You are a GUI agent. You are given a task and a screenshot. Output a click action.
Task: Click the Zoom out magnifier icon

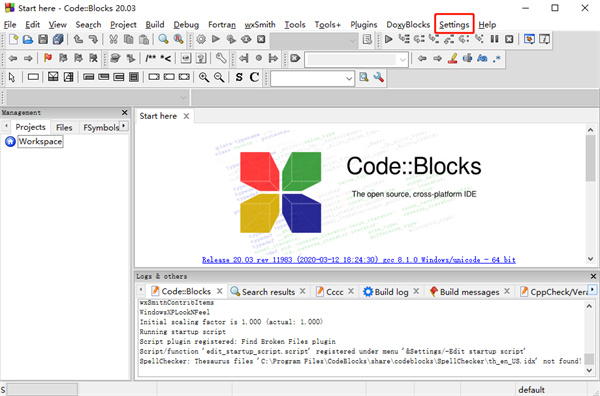(219, 77)
